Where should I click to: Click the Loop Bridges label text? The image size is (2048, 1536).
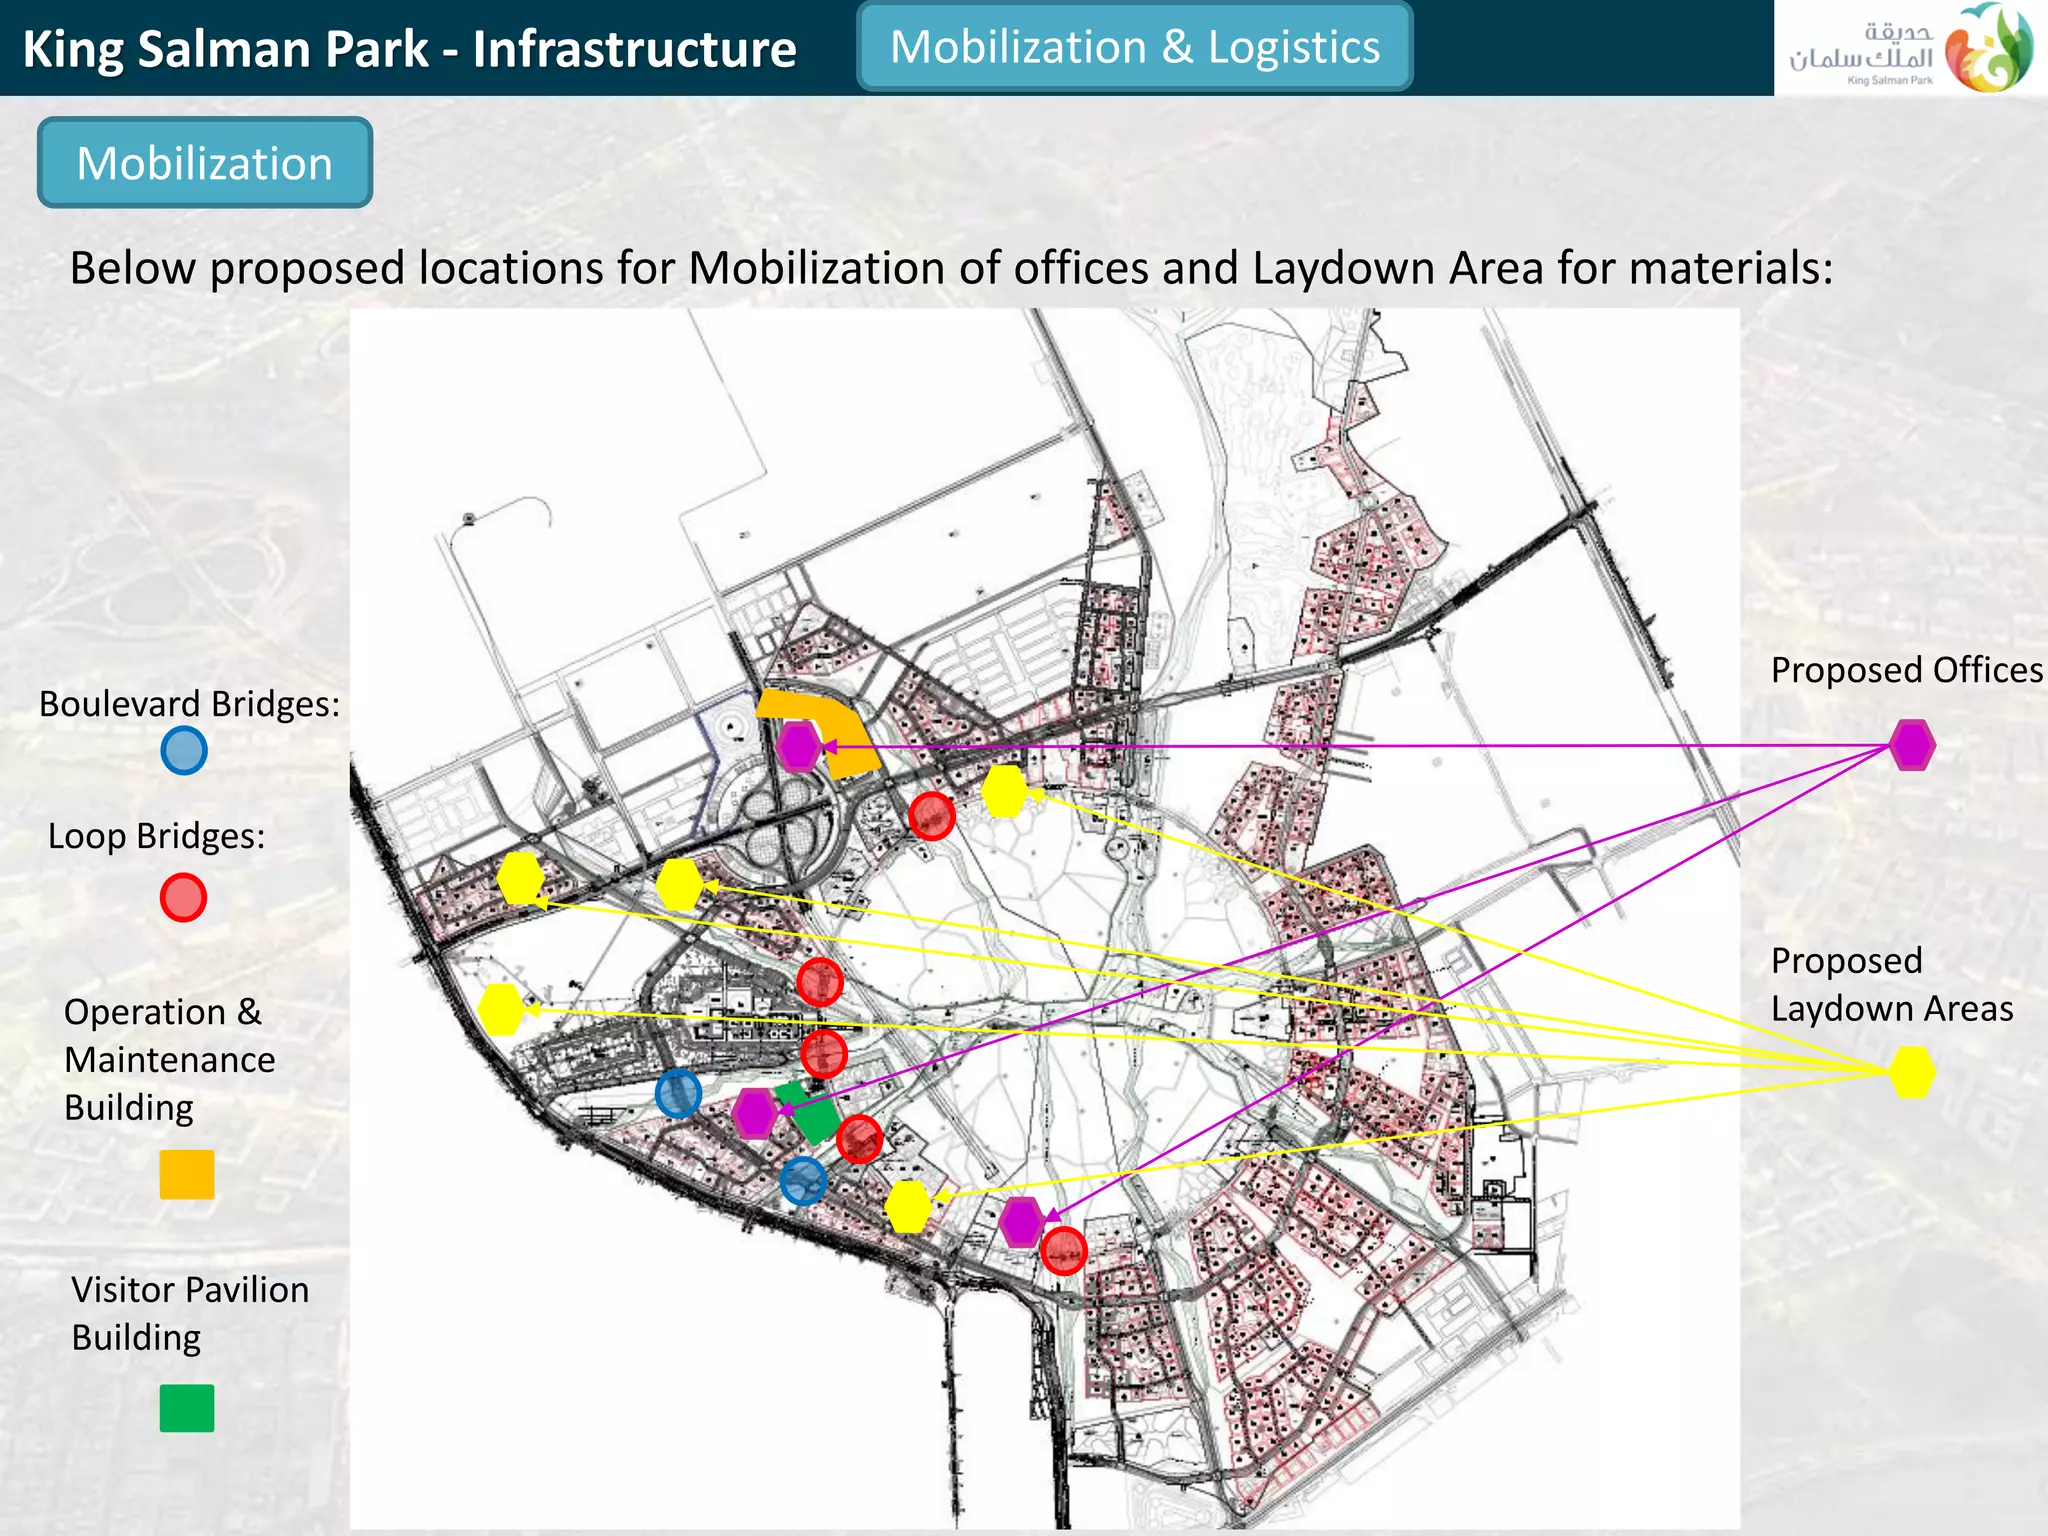click(x=157, y=836)
